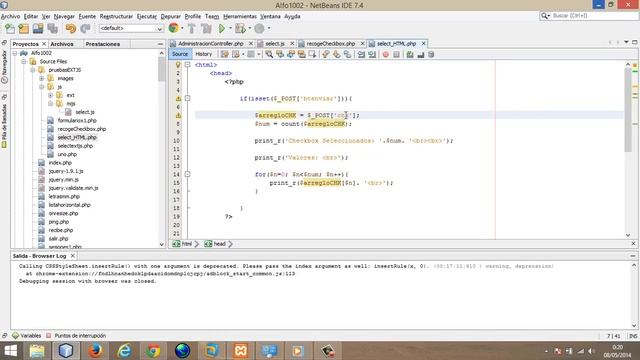640x360 pixels.
Task: Click Clean and Build Project icon
Action: coord(207,28)
